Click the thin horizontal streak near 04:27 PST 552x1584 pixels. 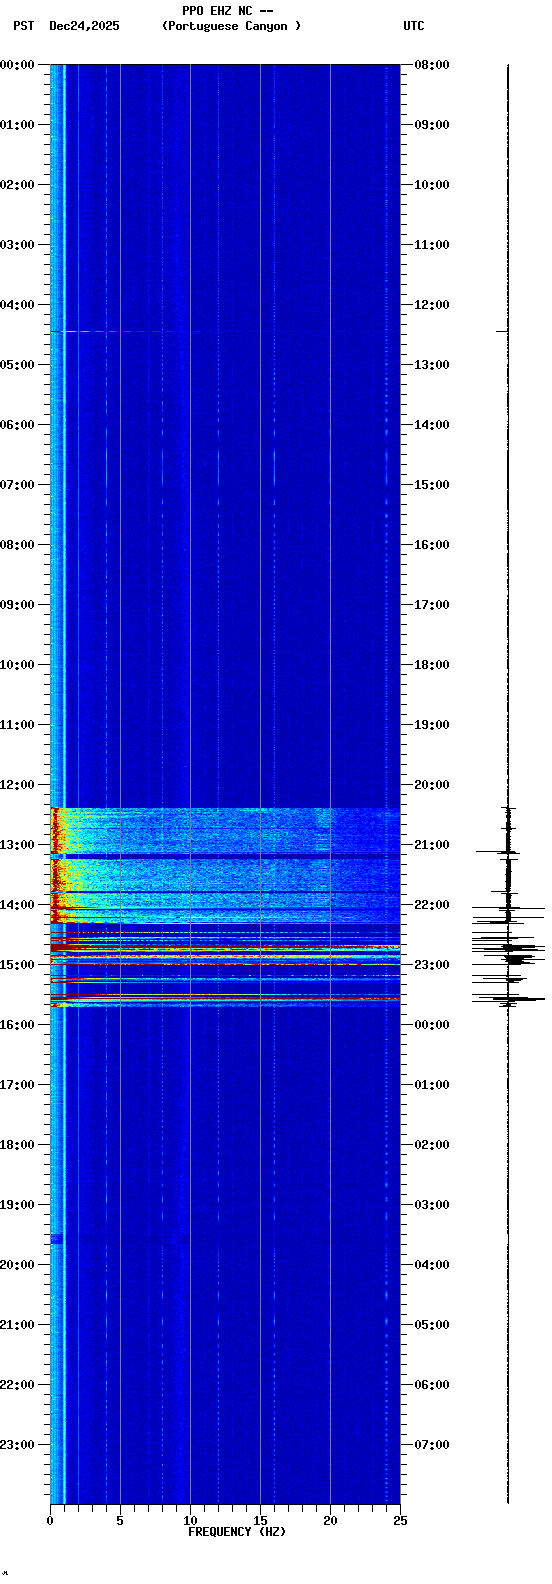click(125, 331)
